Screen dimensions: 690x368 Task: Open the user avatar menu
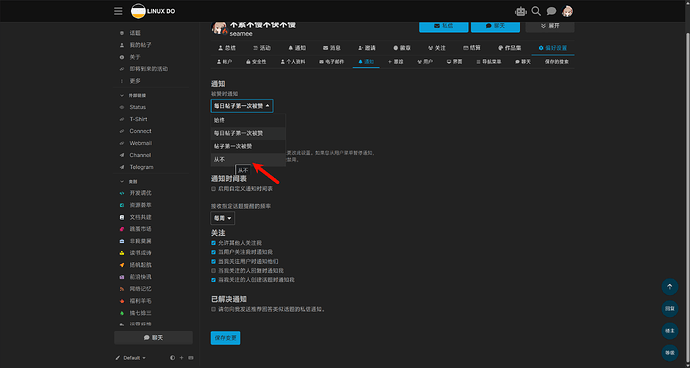point(567,11)
